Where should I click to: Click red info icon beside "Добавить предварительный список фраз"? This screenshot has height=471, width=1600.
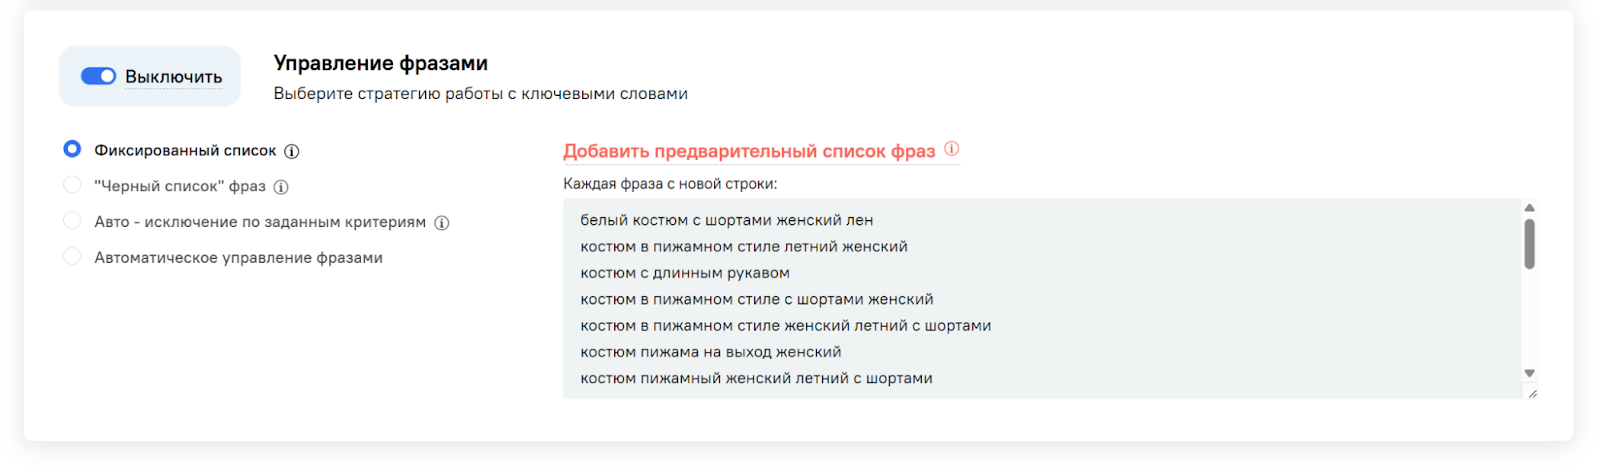952,149
